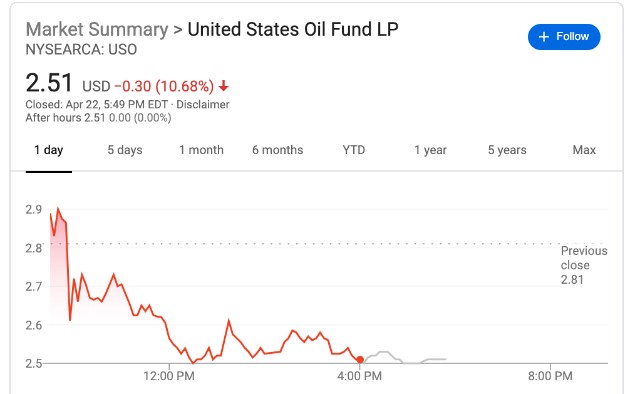Switch to the 5 years range
Viewport: 640px width, 394px height.
point(507,150)
